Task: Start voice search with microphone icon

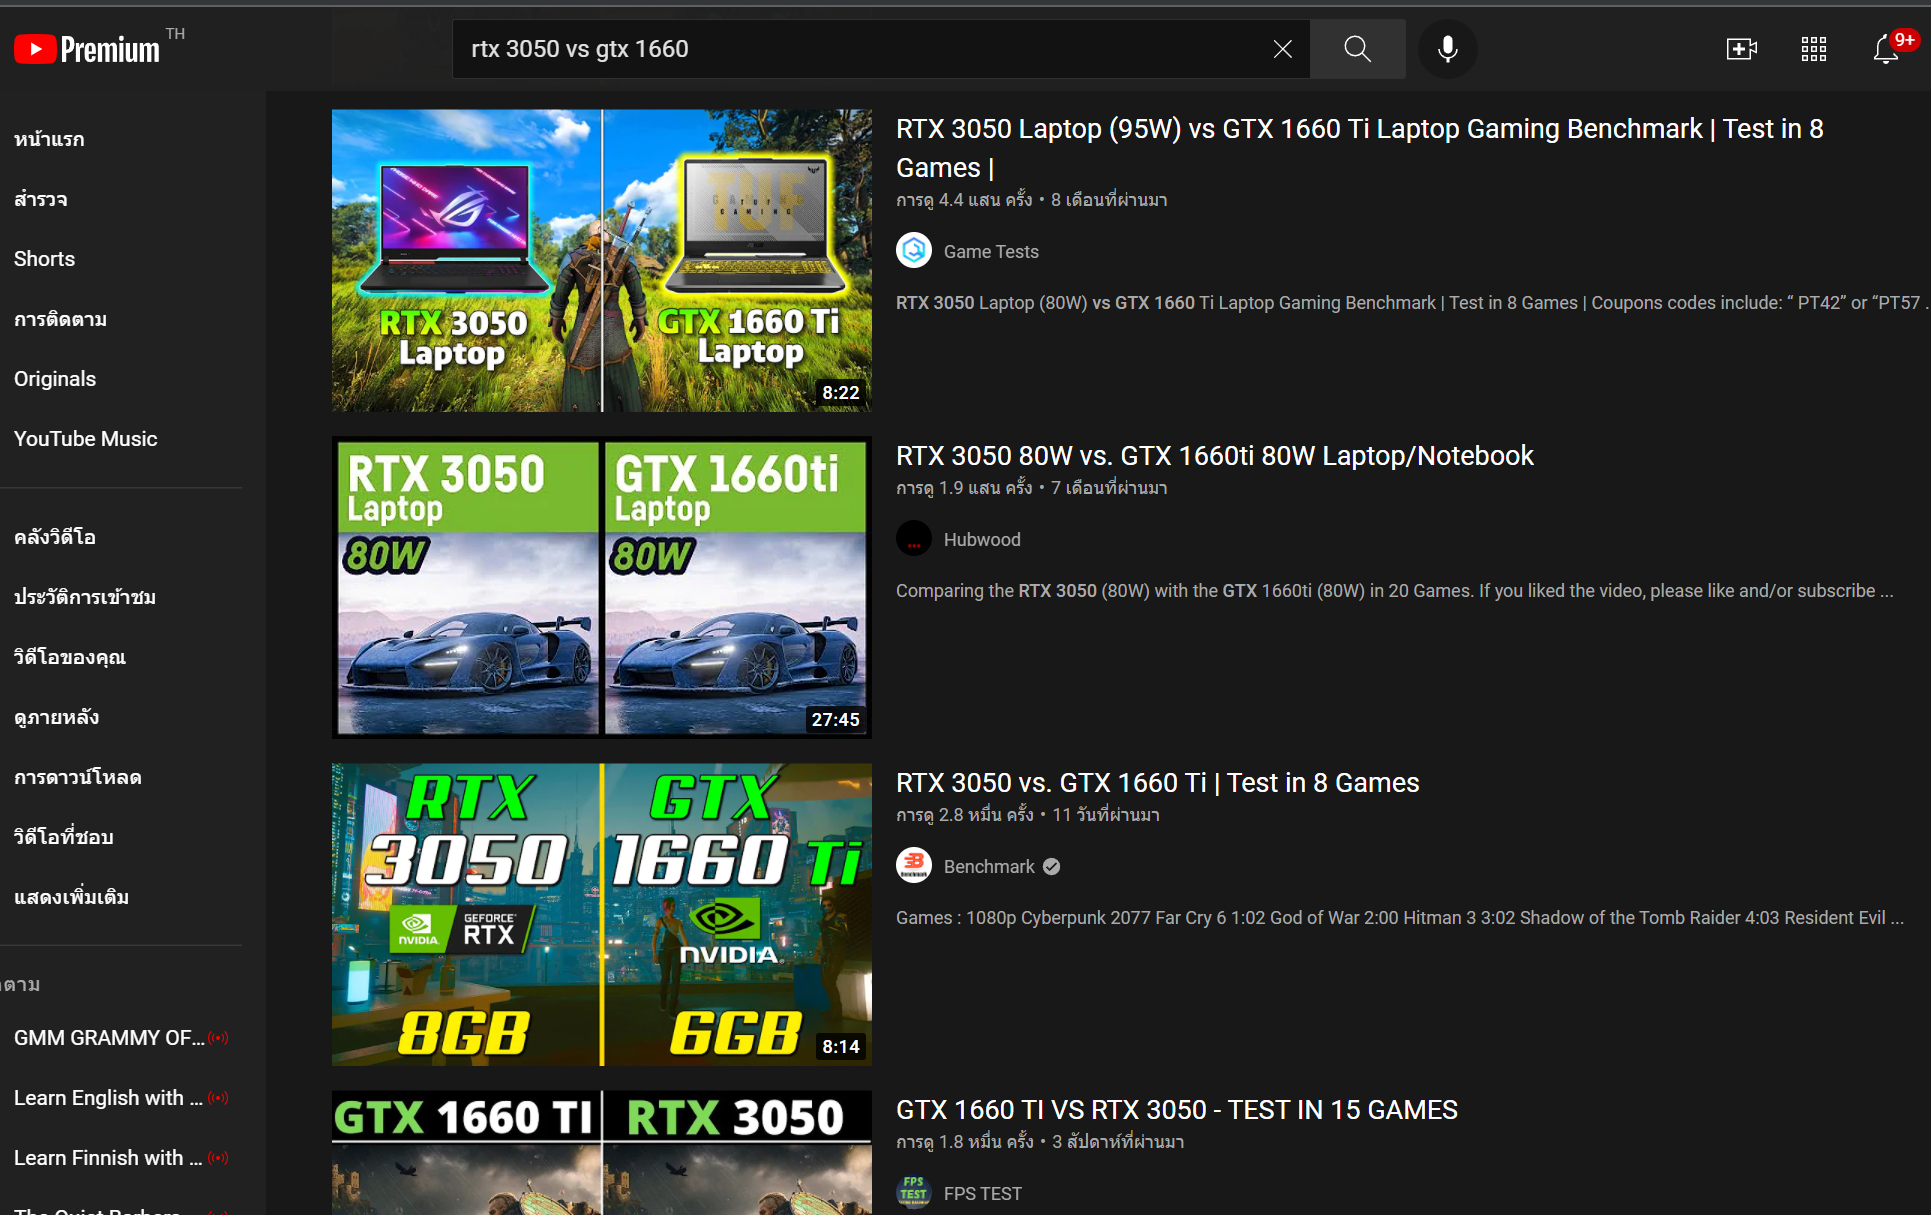Action: [x=1447, y=49]
